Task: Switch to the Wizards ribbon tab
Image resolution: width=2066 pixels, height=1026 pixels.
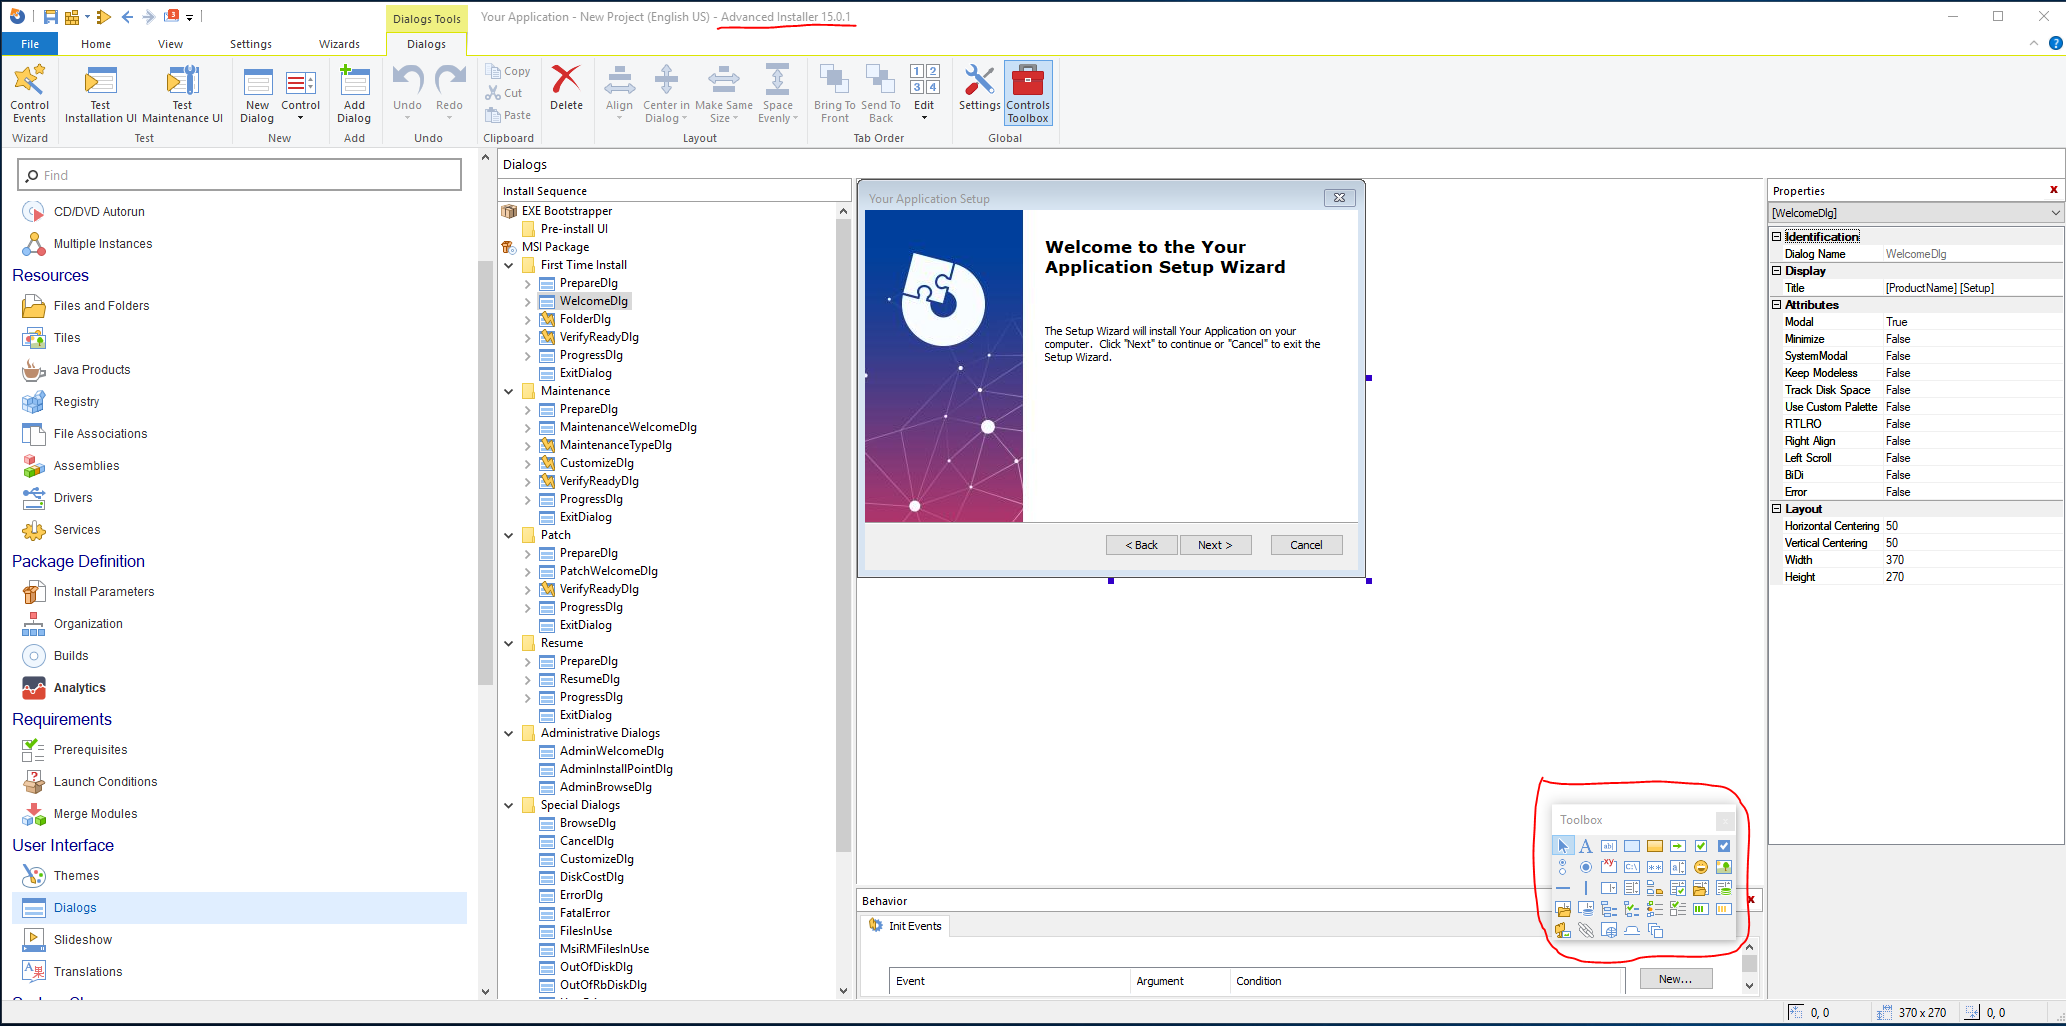Action: 339,44
